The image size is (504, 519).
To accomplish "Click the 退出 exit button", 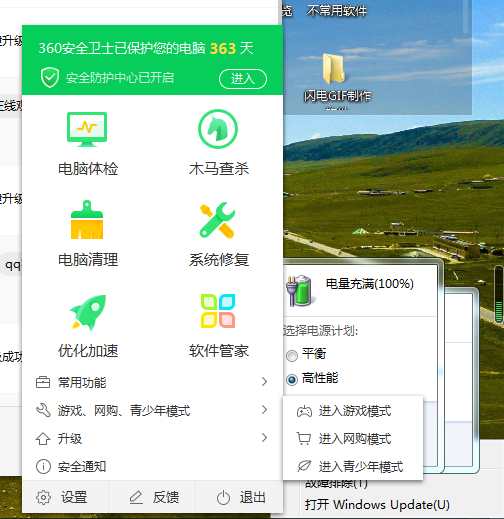I will pyautogui.click(x=241, y=497).
